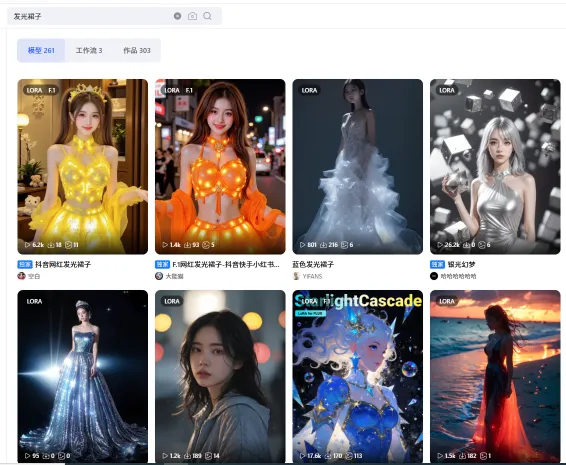Click the 17.6k run count play icon
This screenshot has height=465, width=566.
click(x=302, y=456)
